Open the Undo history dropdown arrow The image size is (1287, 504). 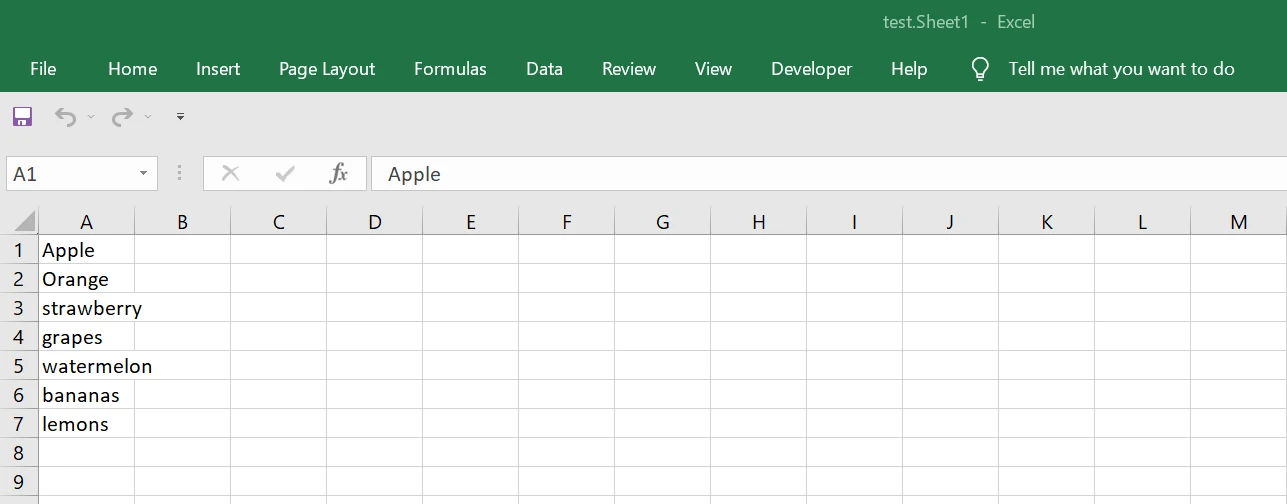pyautogui.click(x=91, y=117)
